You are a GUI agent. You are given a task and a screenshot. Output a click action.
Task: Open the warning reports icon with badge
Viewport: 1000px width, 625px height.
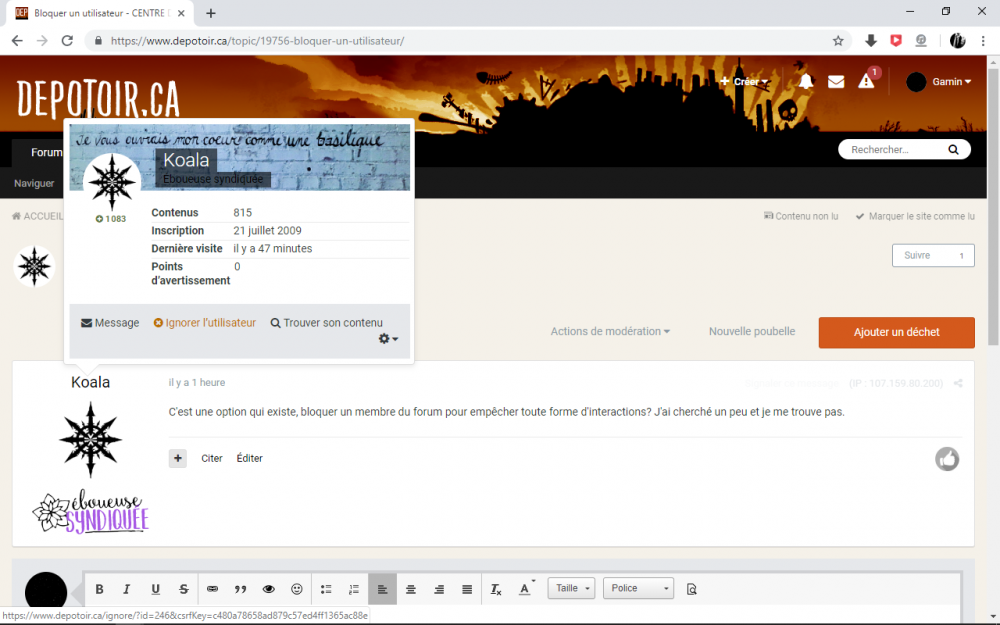pyautogui.click(x=866, y=82)
